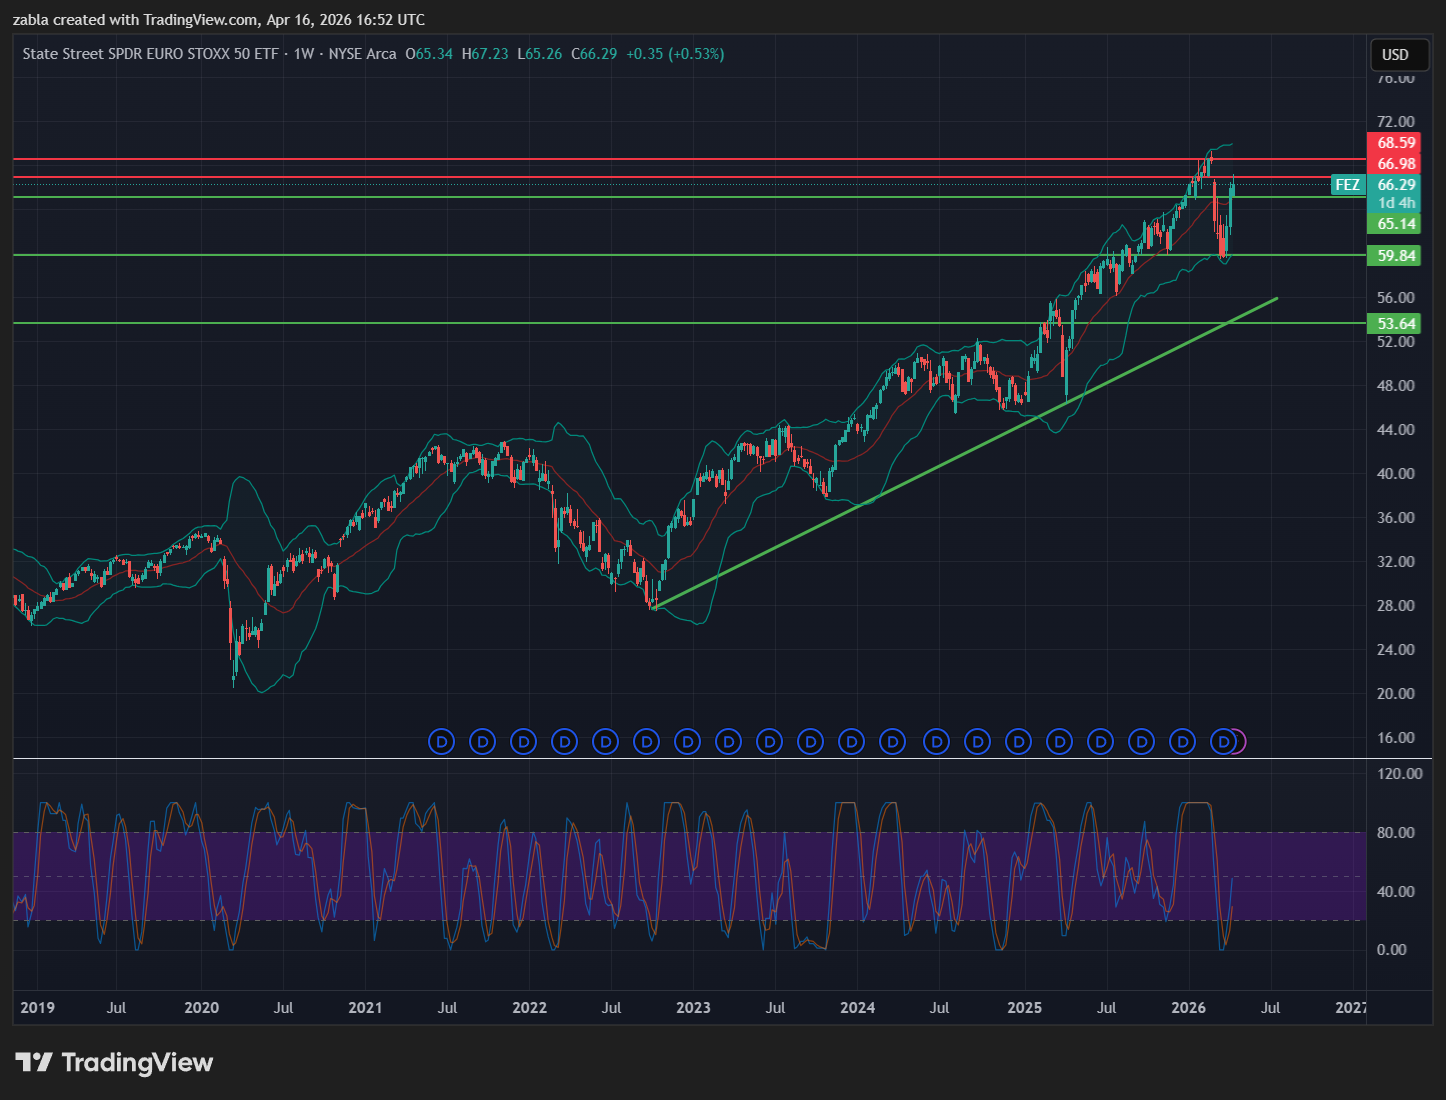Image resolution: width=1446 pixels, height=1100 pixels.
Task: Click the 66.29 current price label
Action: tap(1395, 185)
